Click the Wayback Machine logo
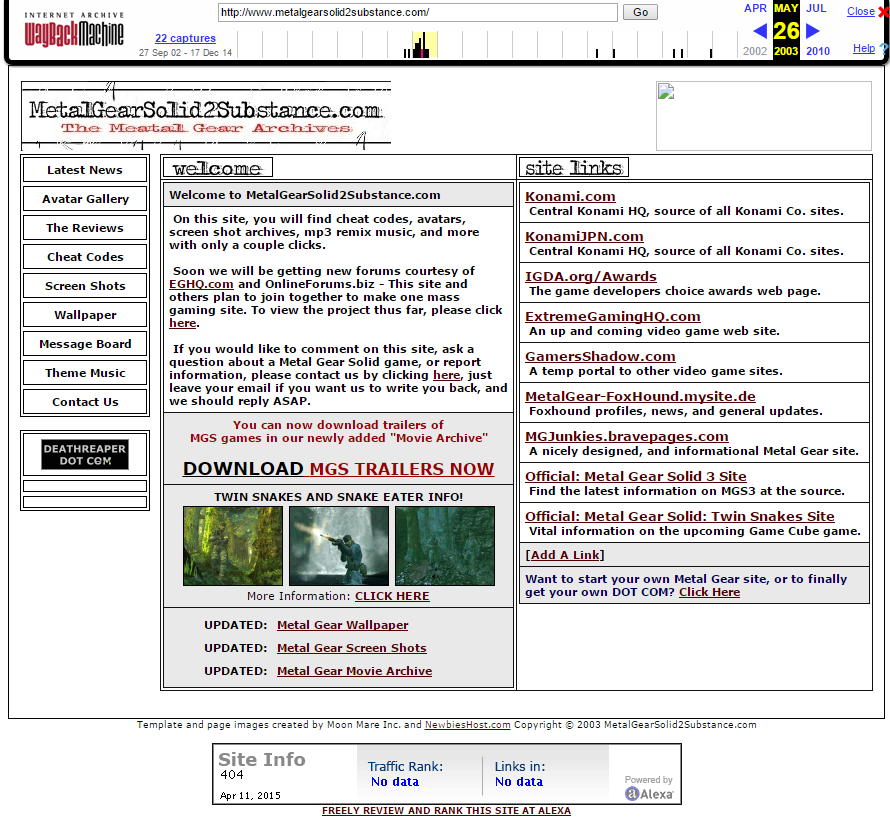Screen dimensions: 890x824 tap(74, 31)
